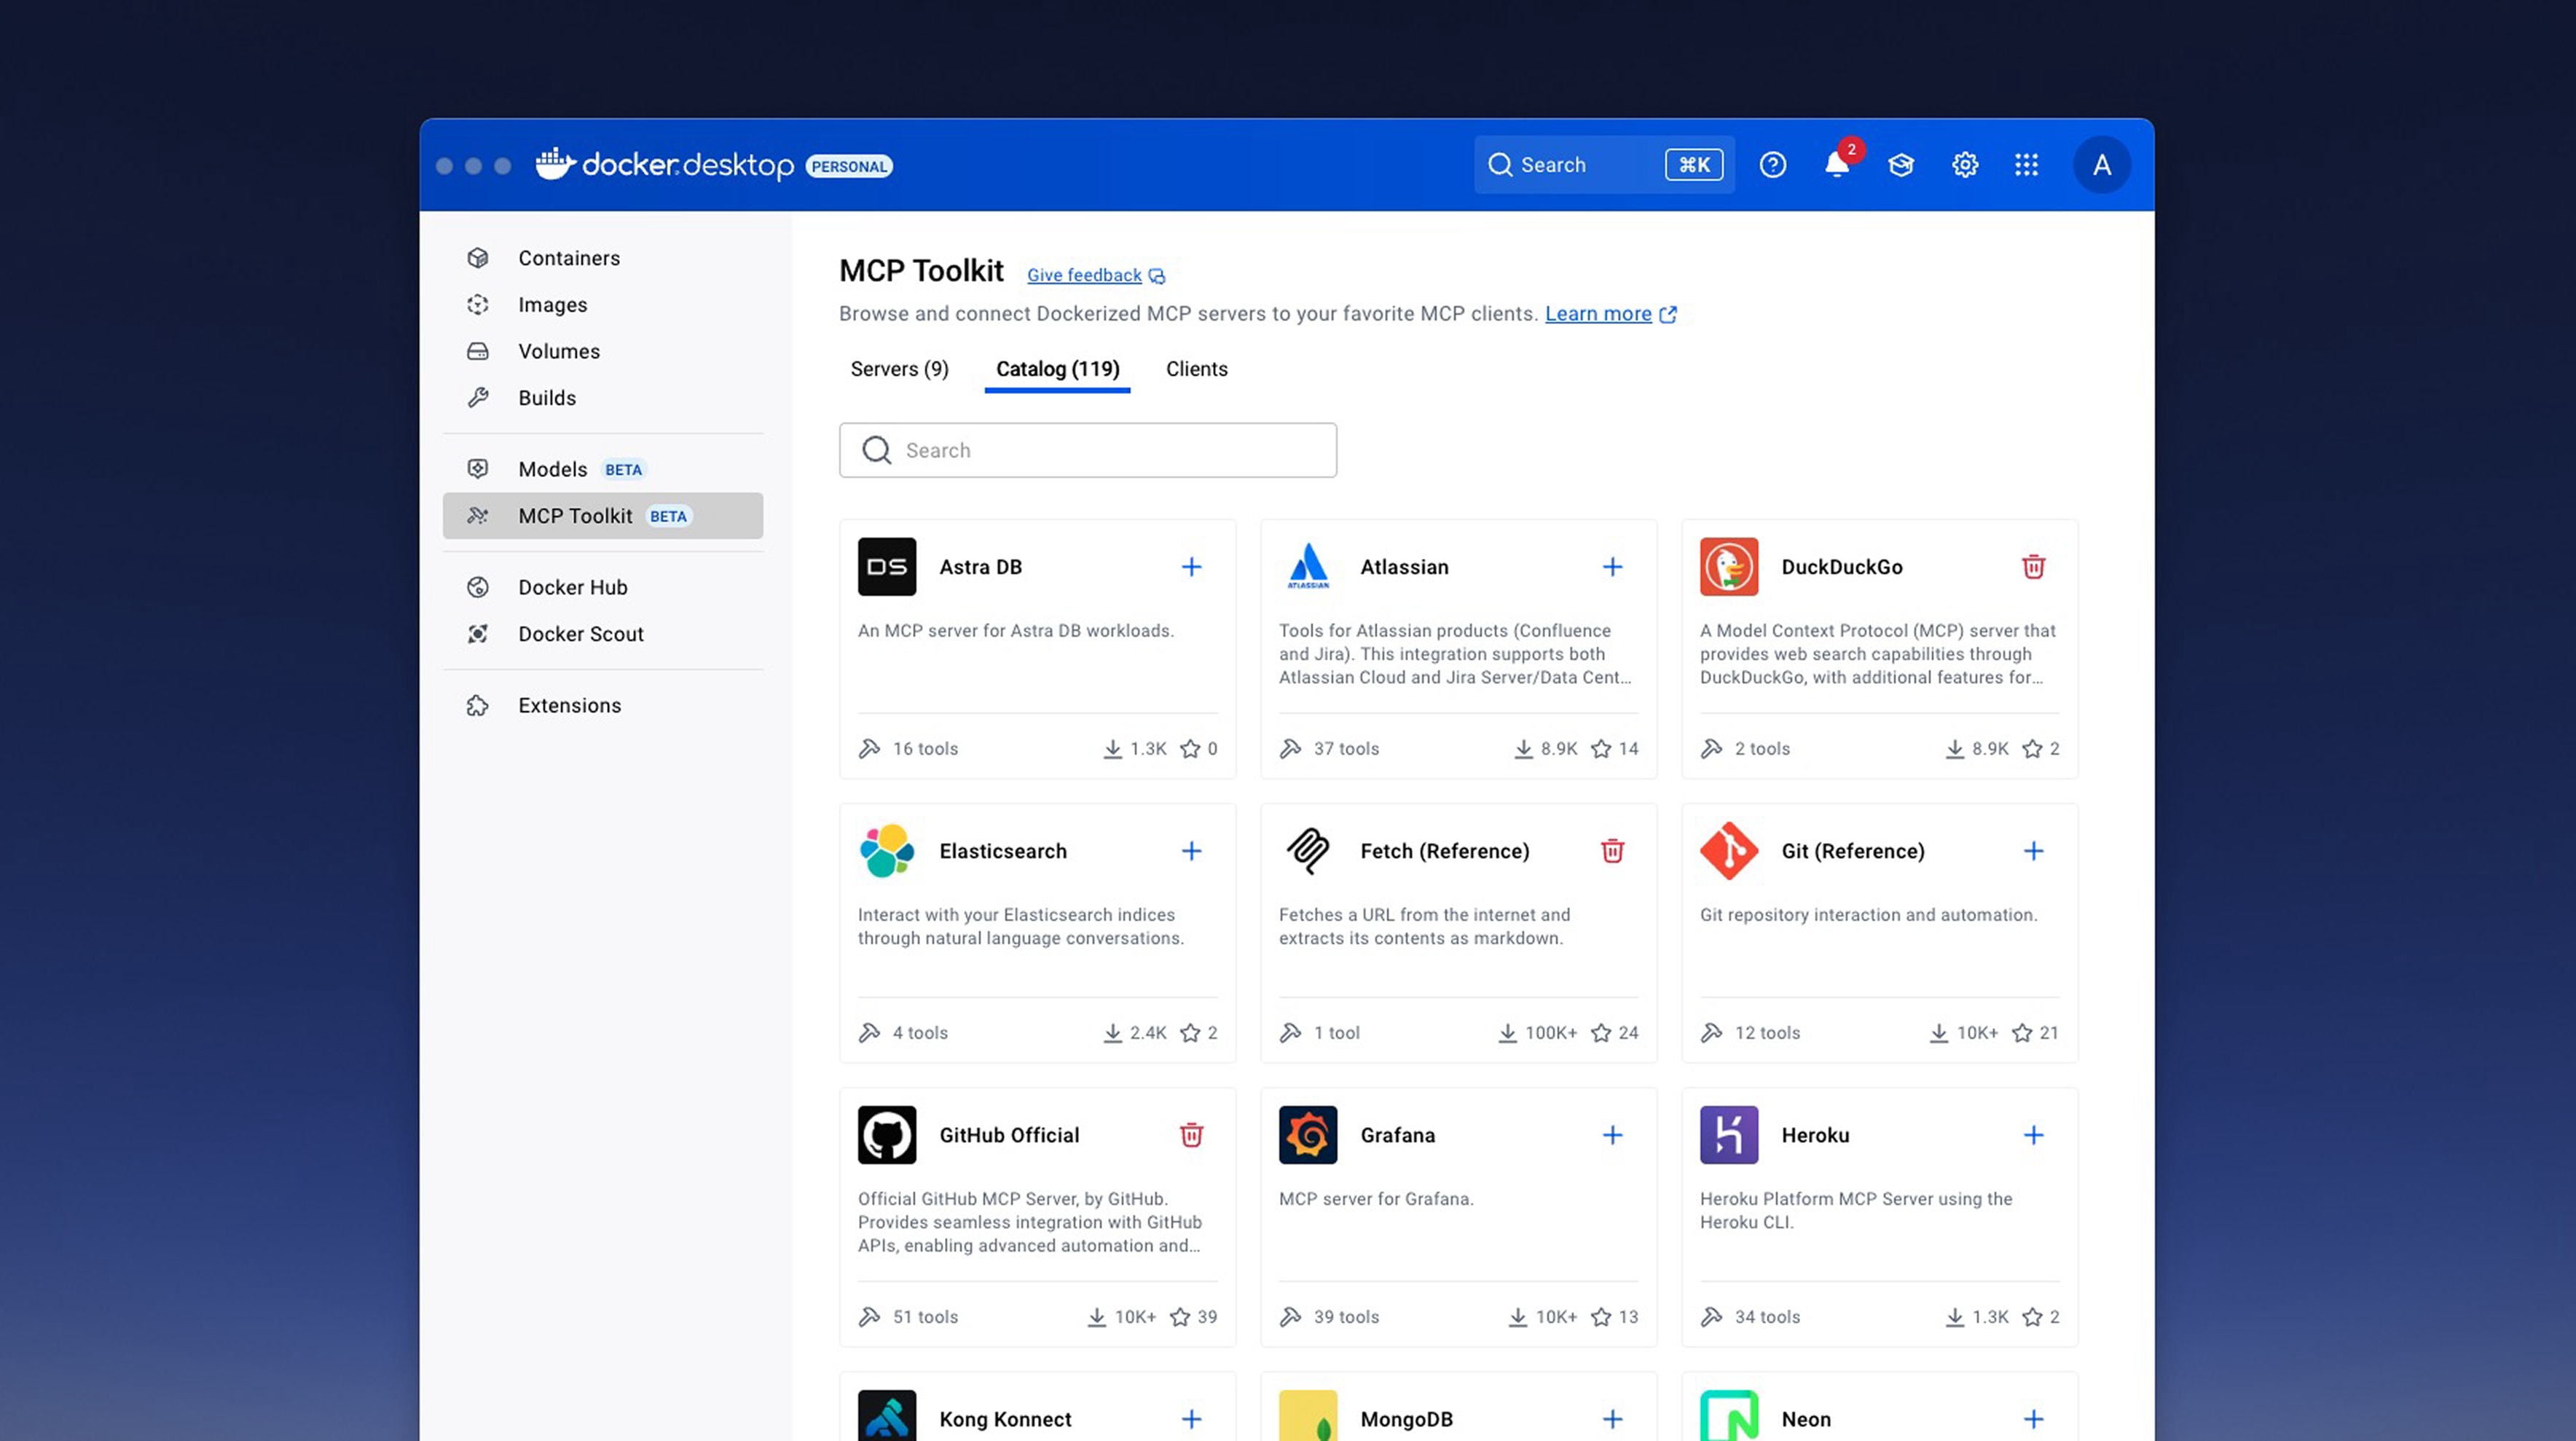Add the Astra DB server with plus icon
This screenshot has height=1441, width=2576.
tap(1191, 567)
